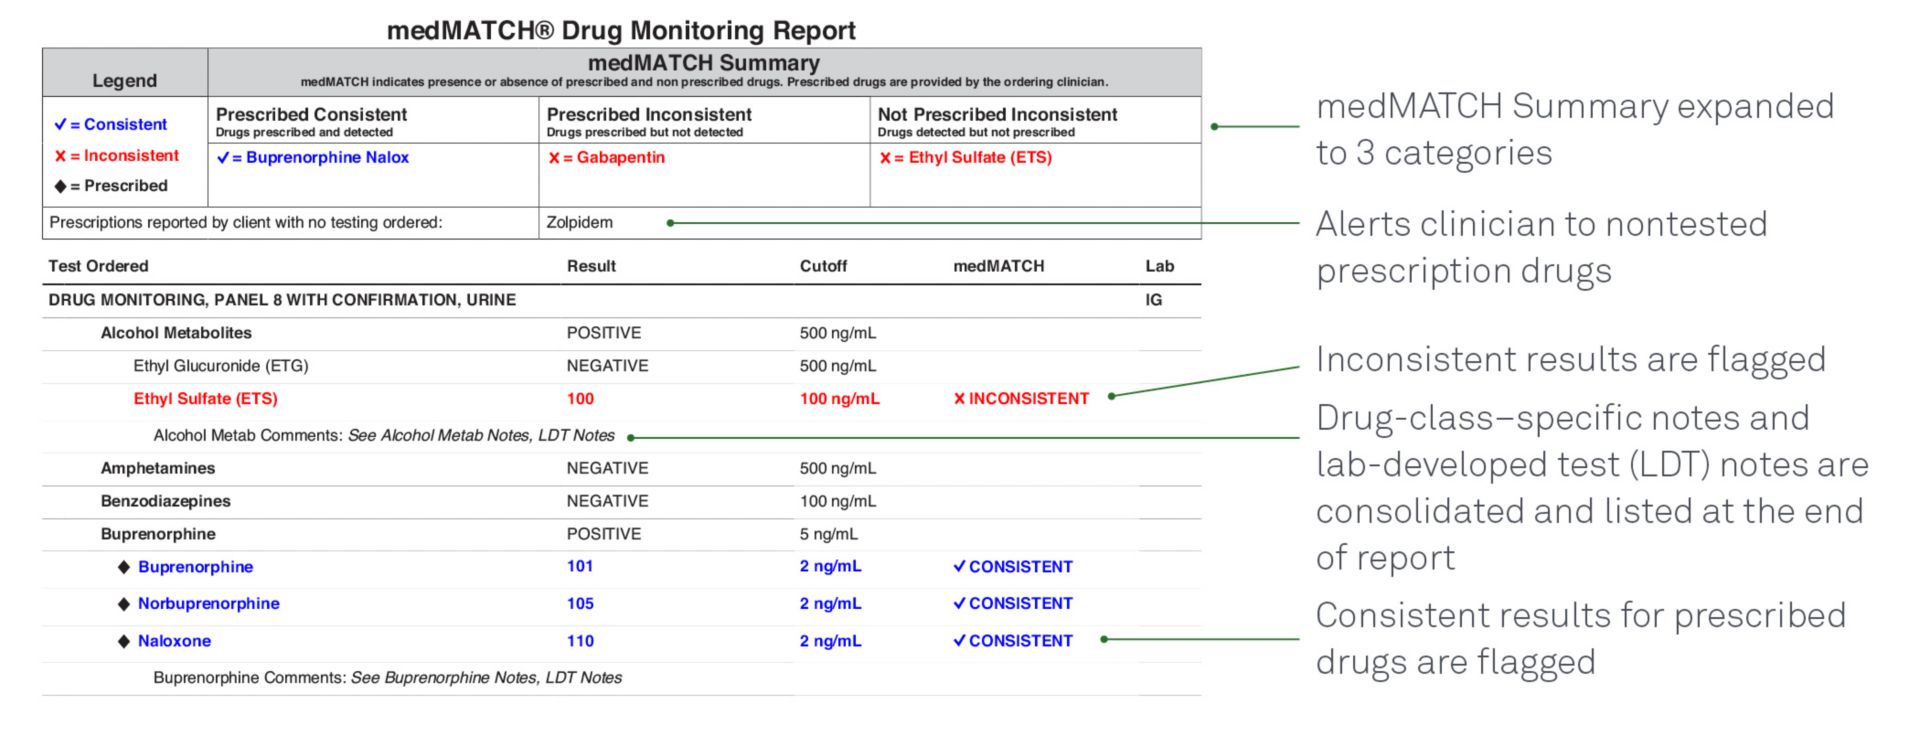Image resolution: width=1920 pixels, height=732 pixels.
Task: Click the '5 ng/mL' cutoff value
Action: 829,533
